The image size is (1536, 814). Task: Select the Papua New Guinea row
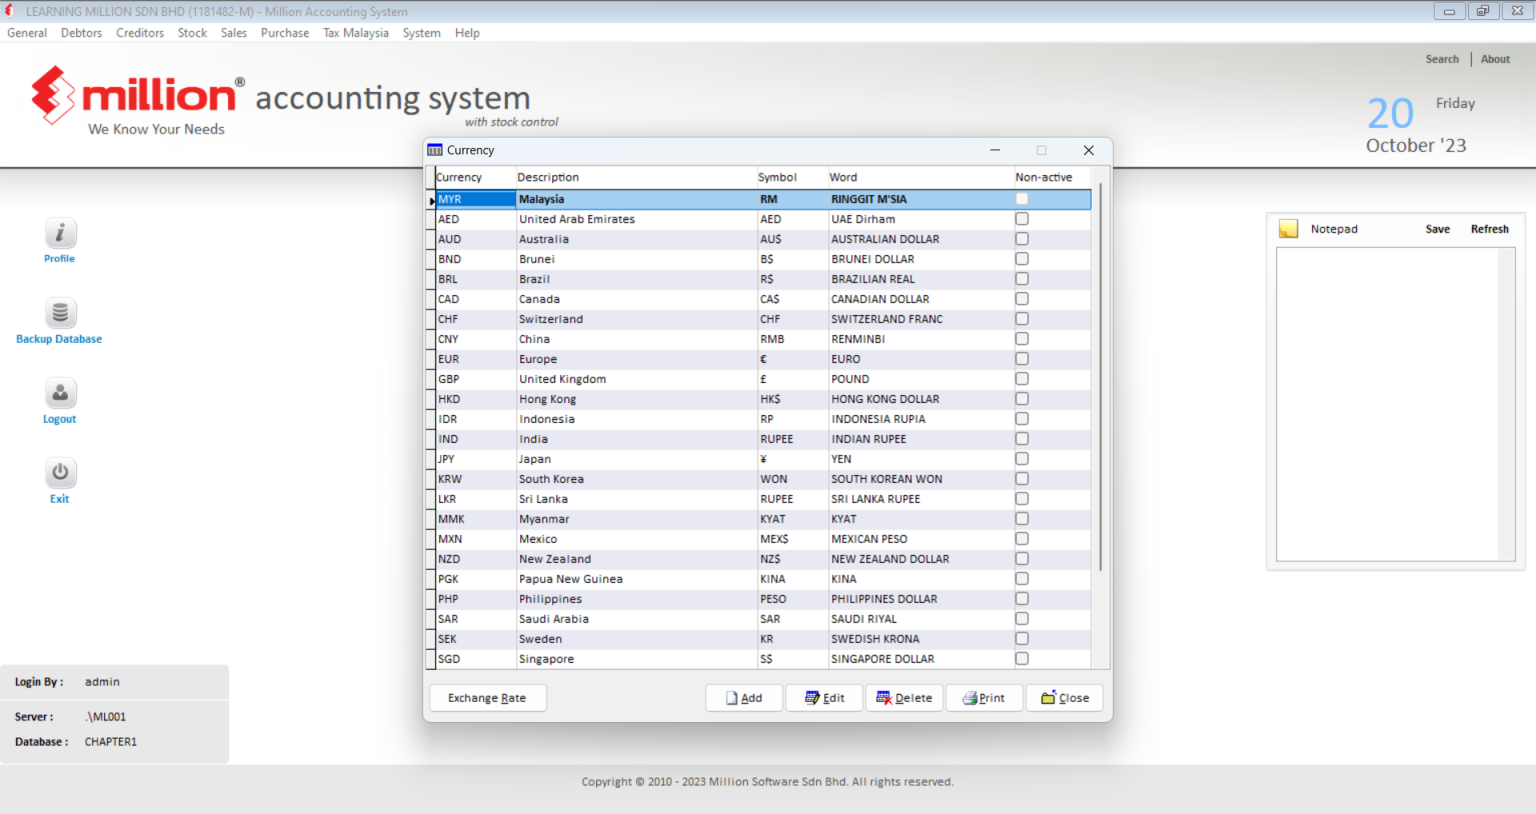763,579
